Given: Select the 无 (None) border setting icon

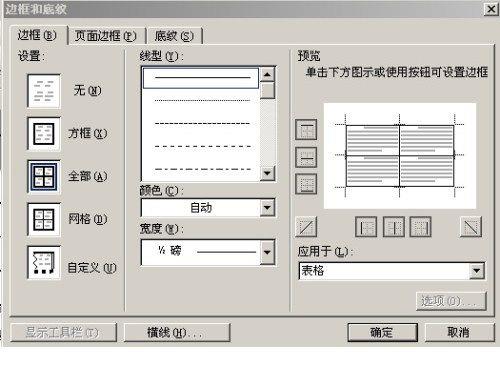Looking at the screenshot, I should (44, 91).
